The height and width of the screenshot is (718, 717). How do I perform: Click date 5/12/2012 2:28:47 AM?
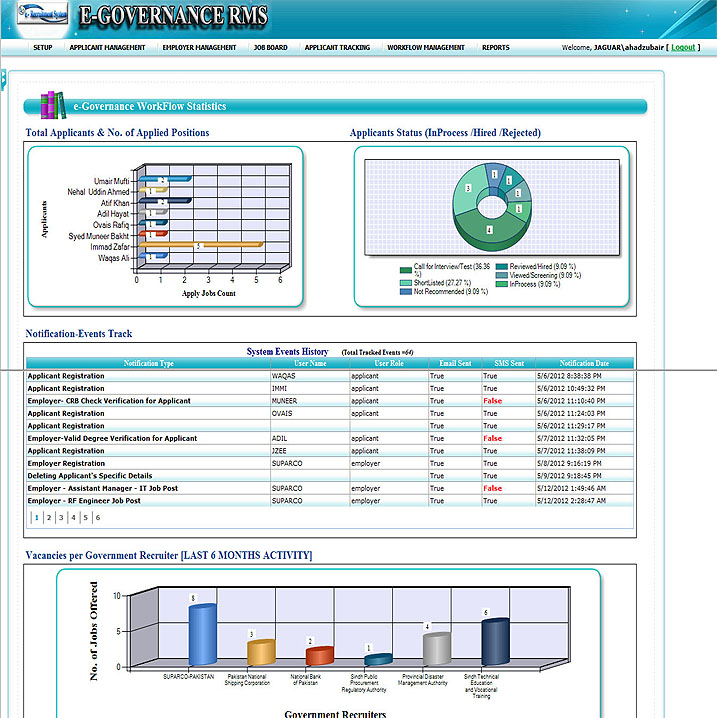tap(571, 500)
